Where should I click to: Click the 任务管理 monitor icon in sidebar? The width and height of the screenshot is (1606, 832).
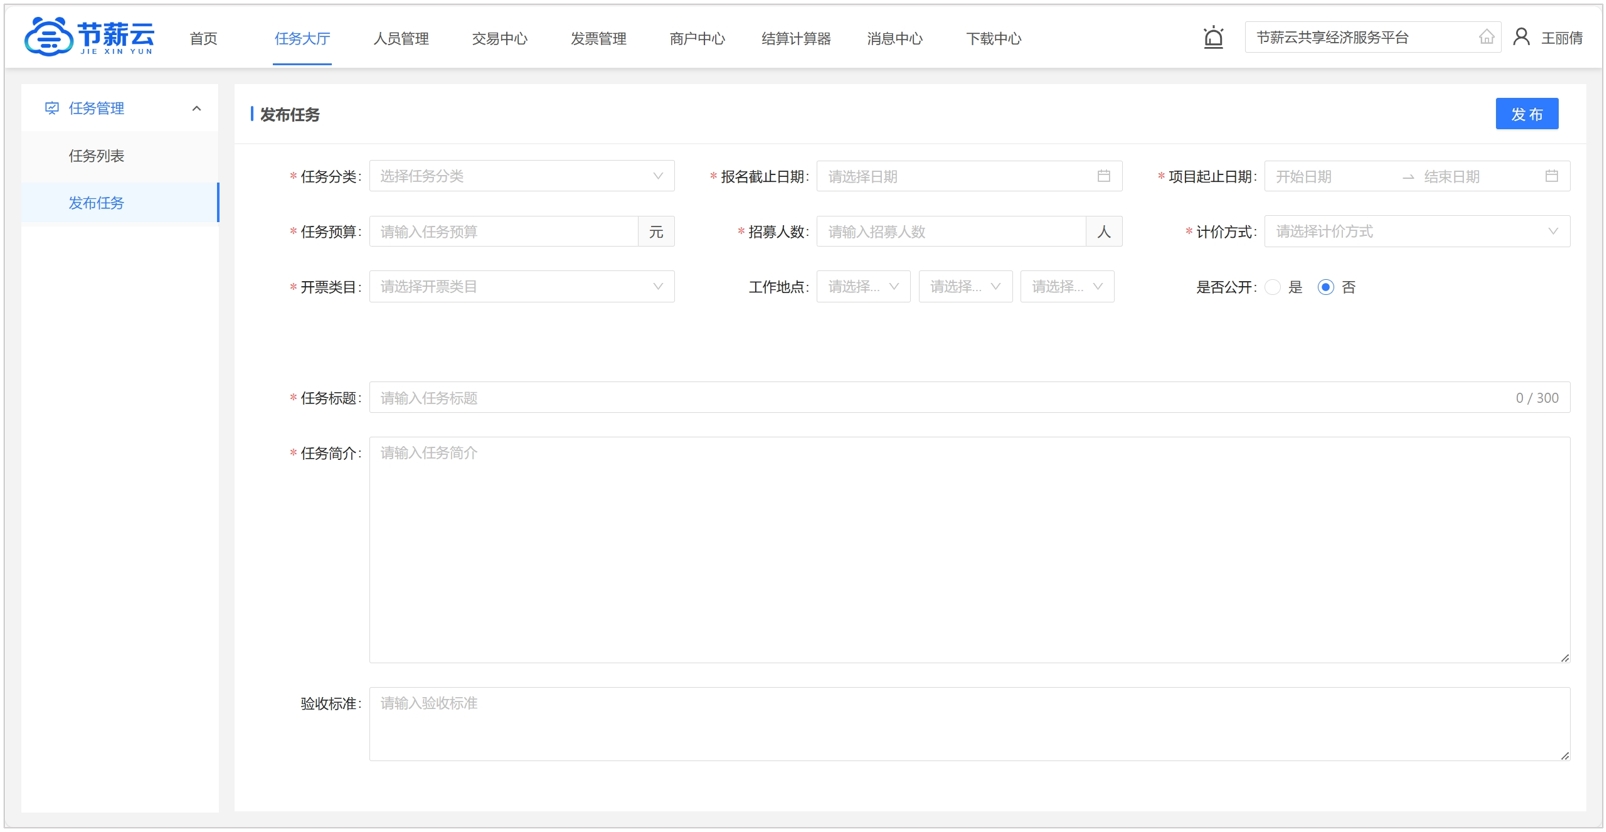(x=52, y=108)
